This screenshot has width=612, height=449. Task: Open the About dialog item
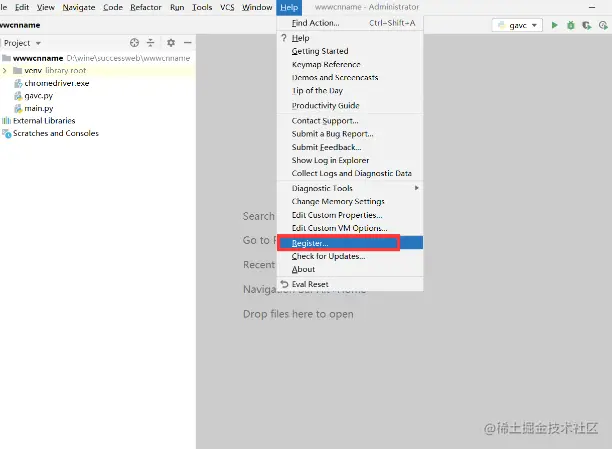[x=350, y=269]
